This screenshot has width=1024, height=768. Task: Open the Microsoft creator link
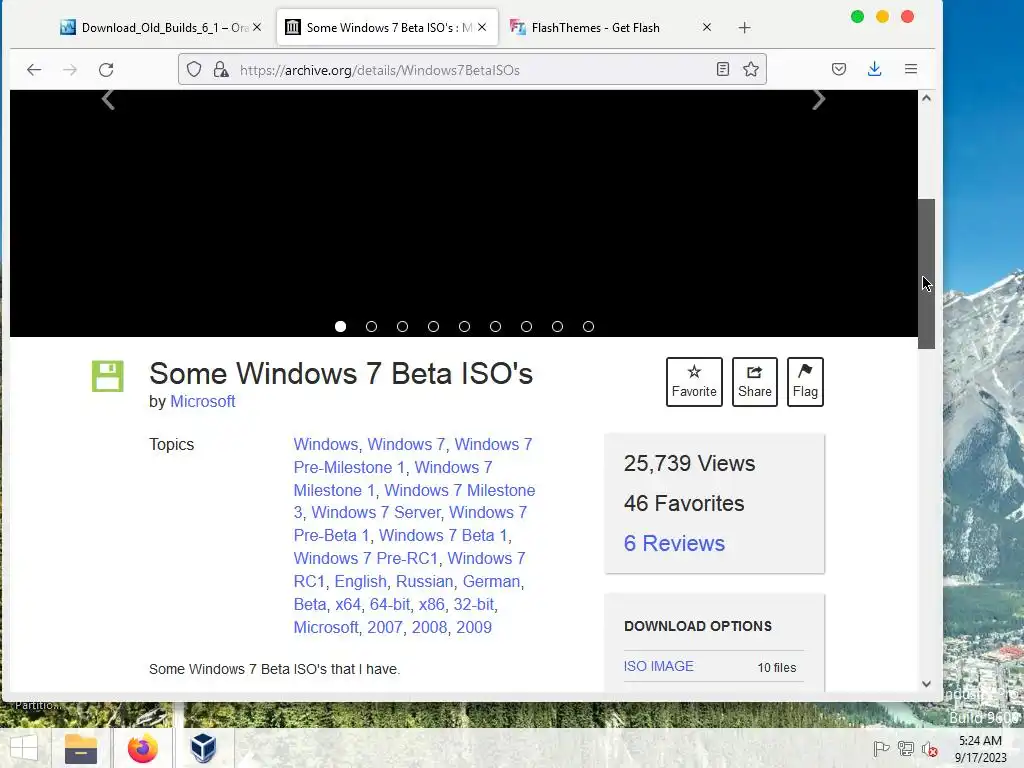click(x=202, y=402)
